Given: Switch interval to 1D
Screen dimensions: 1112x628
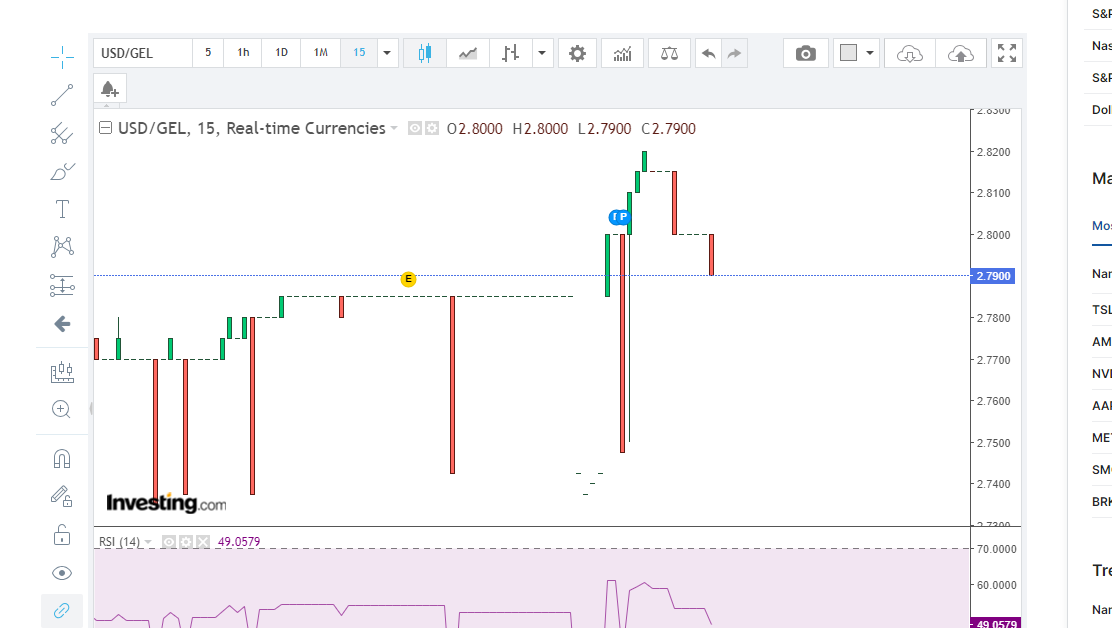Looking at the screenshot, I should coord(282,53).
